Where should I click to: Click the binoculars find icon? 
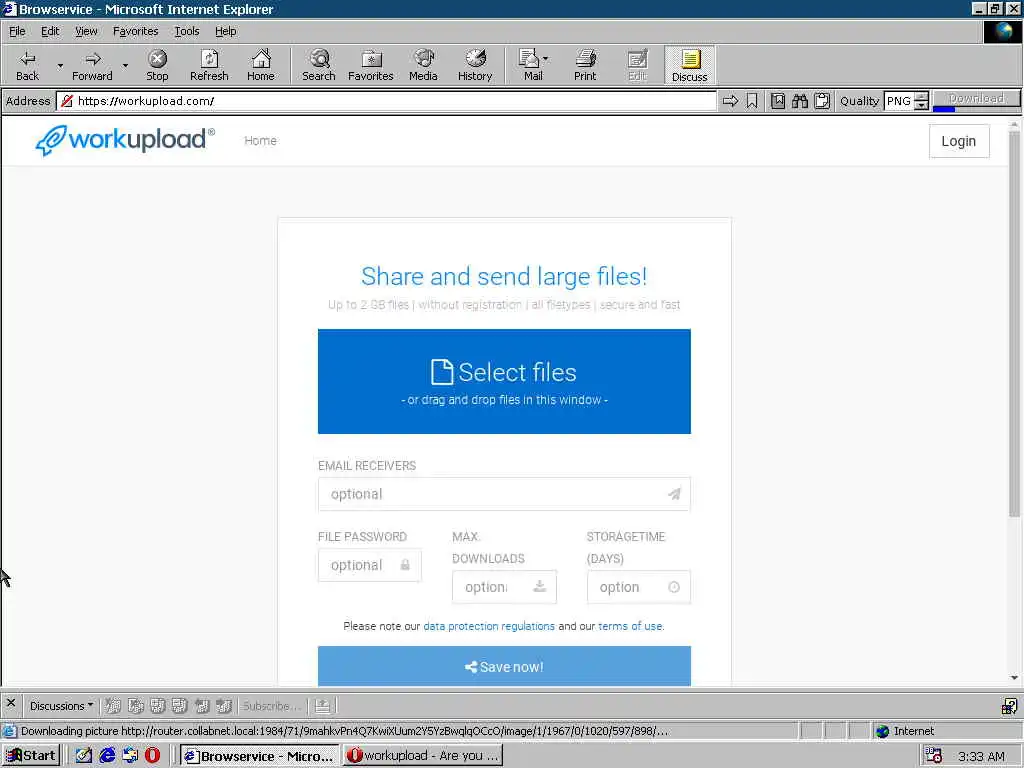(800, 101)
